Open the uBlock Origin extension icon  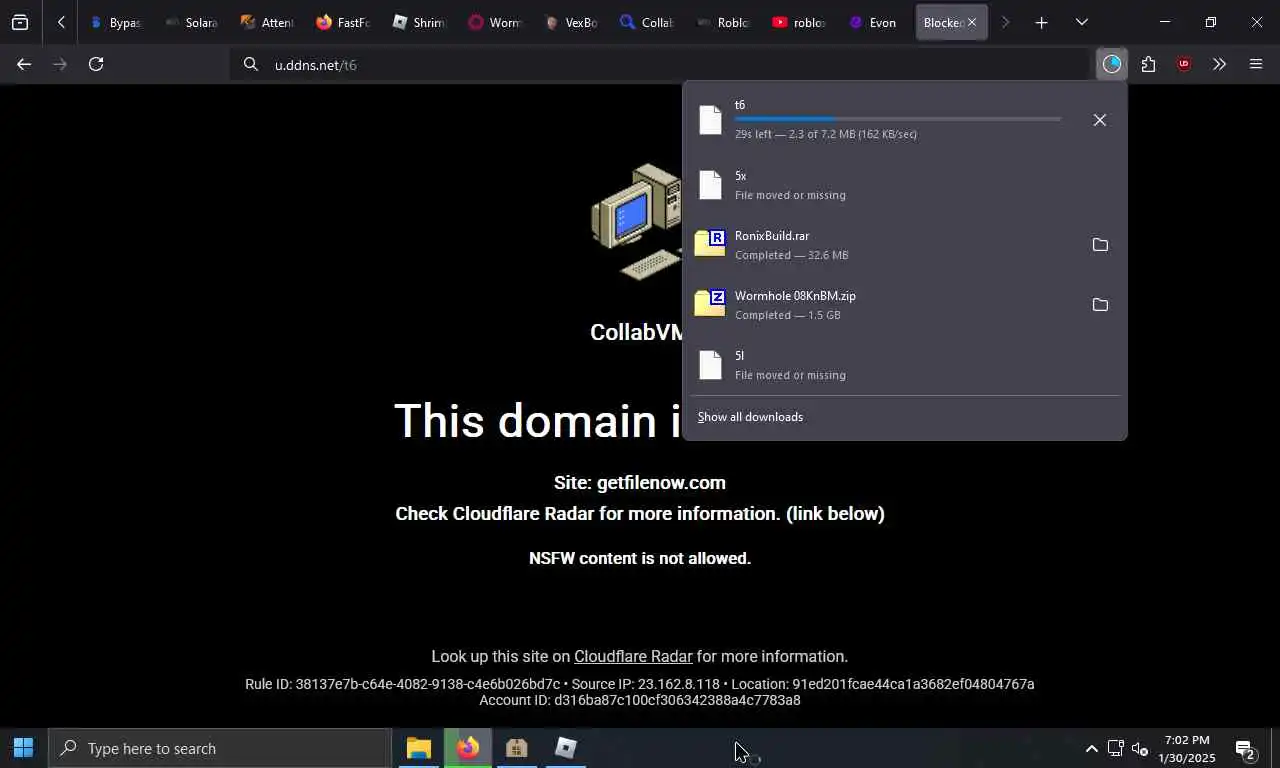tap(1184, 64)
